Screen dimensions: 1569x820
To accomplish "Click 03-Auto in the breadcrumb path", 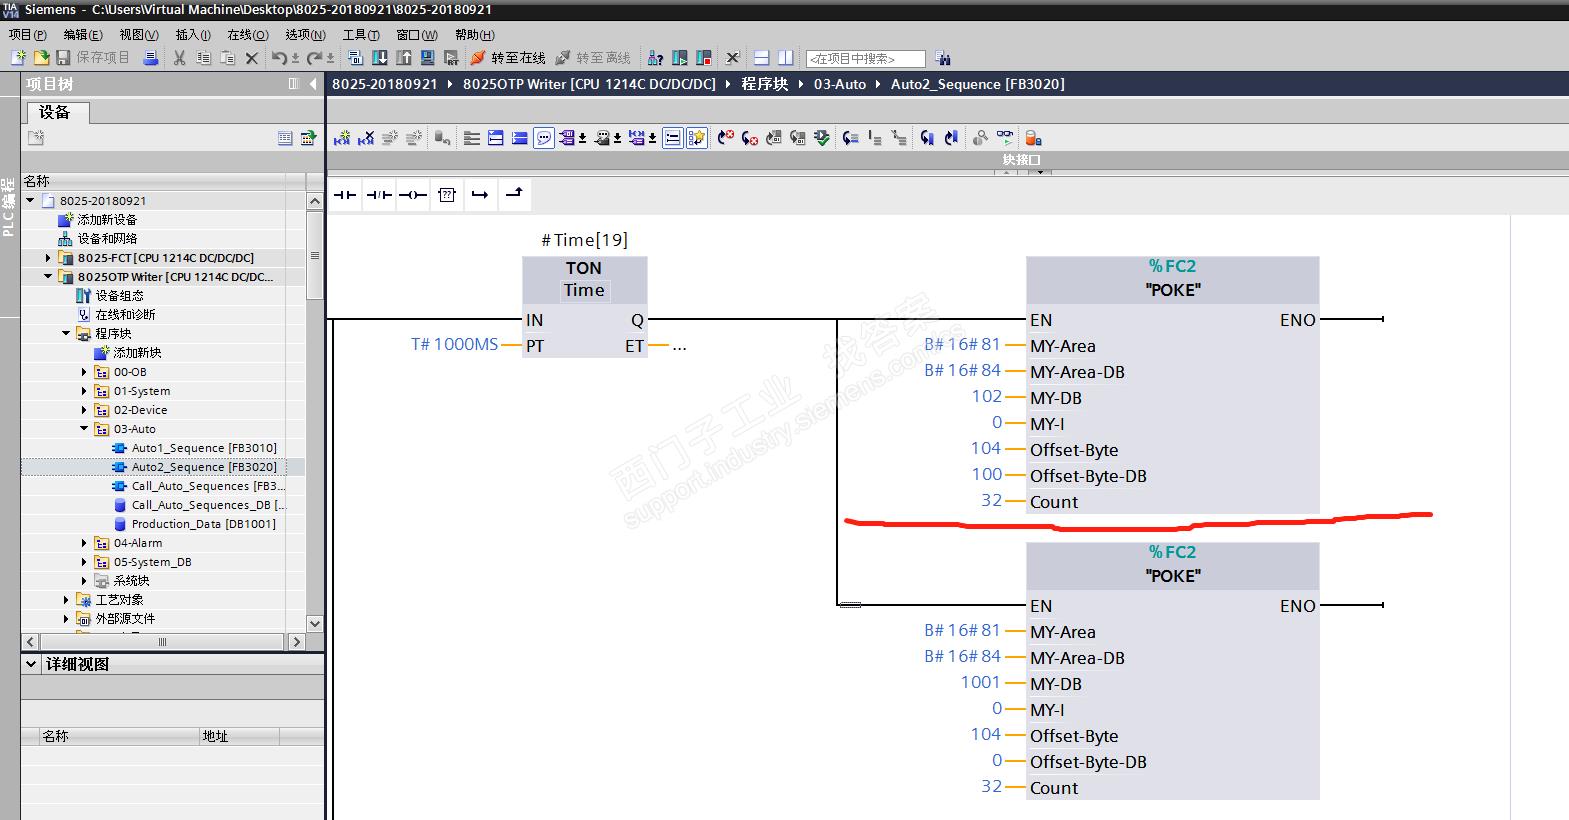I will [x=840, y=84].
